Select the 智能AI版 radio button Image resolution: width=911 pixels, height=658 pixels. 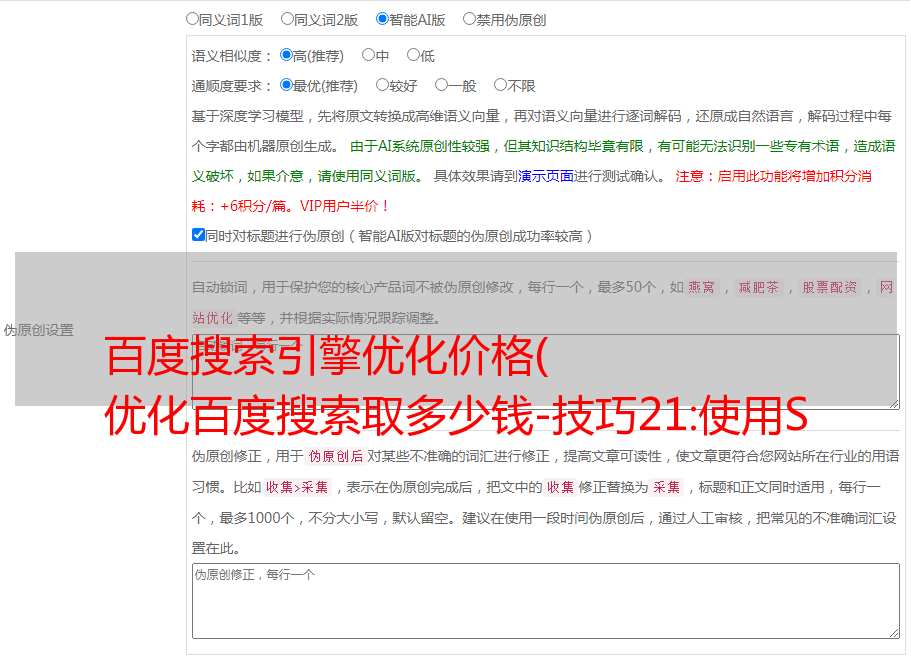[382, 19]
